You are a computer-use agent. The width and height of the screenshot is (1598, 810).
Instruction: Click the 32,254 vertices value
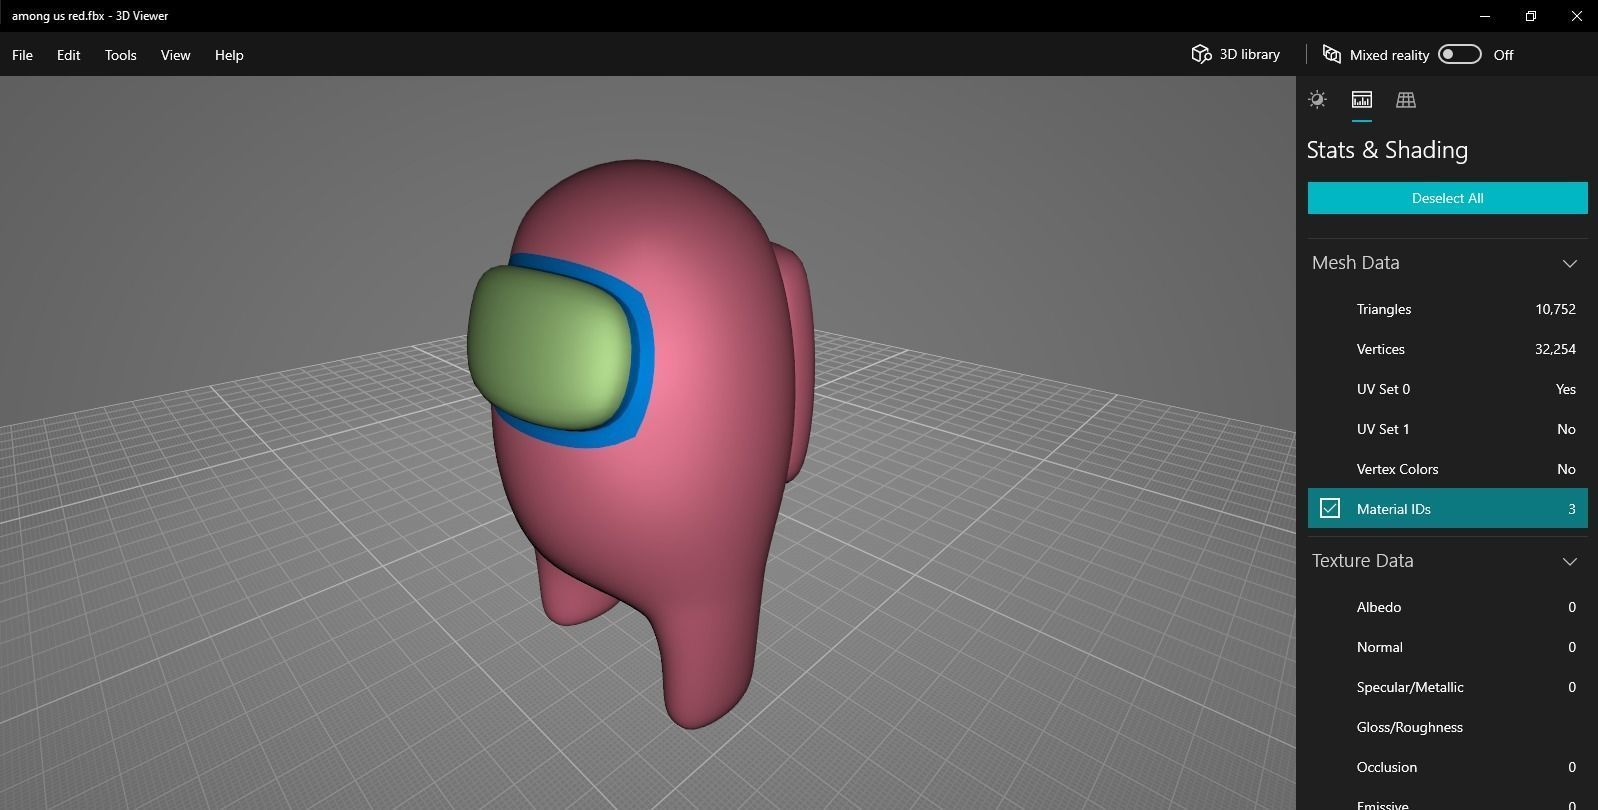click(1555, 349)
